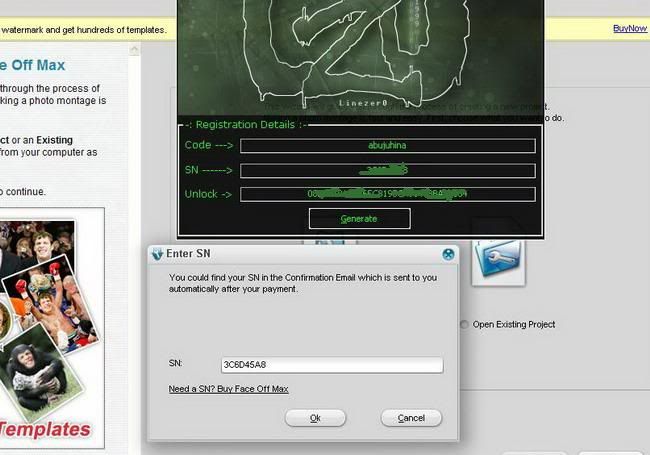Click the Code field containing abujuhina
650x455 pixels.
388,145
